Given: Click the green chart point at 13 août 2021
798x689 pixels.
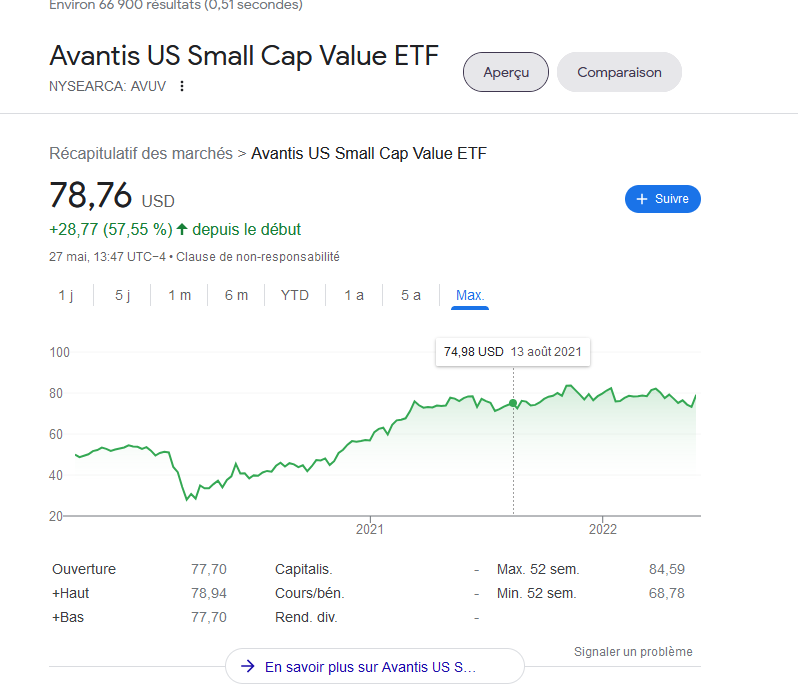Looking at the screenshot, I should click(513, 403).
